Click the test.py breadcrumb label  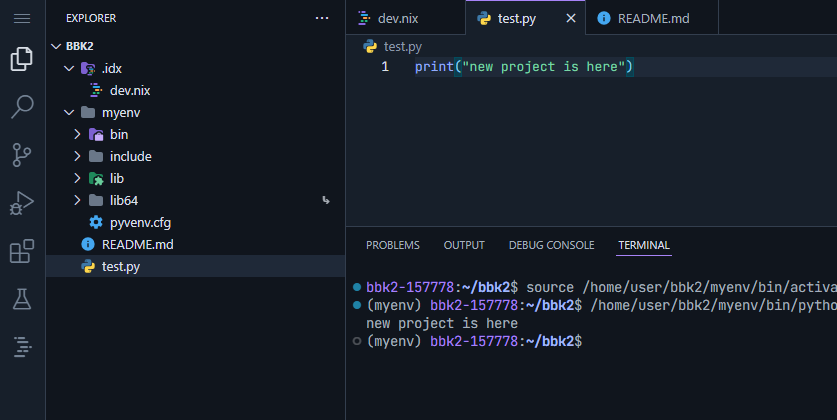402,46
